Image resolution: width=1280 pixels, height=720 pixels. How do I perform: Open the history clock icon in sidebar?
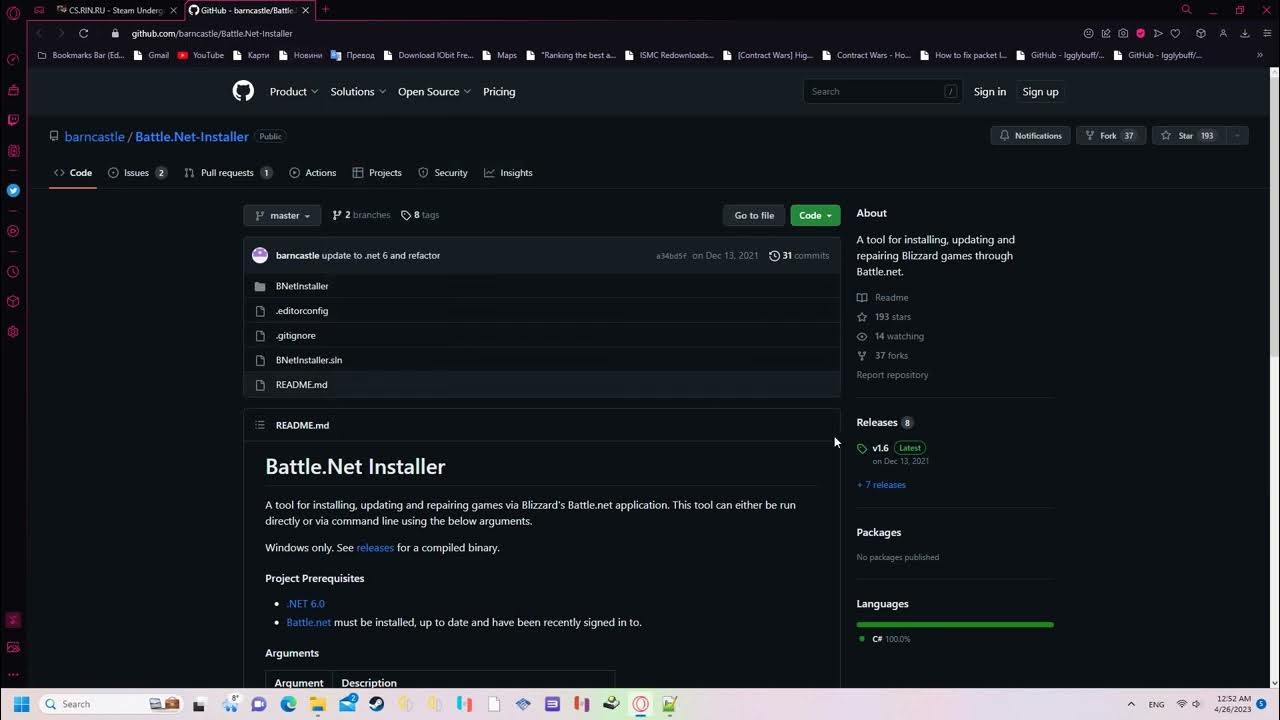[13, 272]
